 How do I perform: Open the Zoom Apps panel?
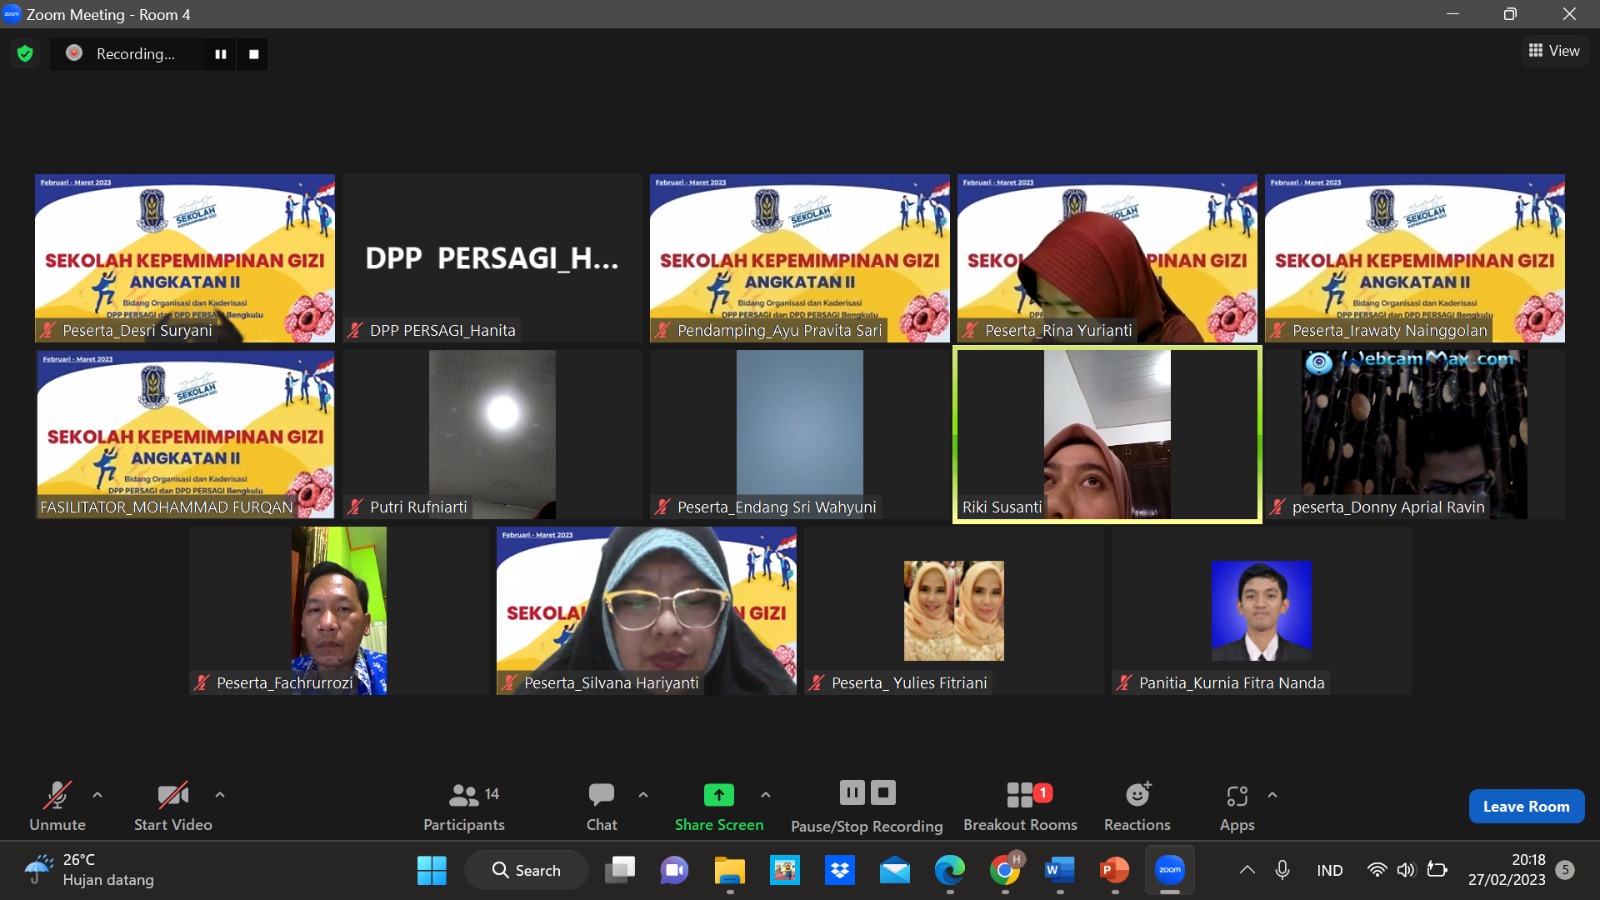click(x=1237, y=807)
